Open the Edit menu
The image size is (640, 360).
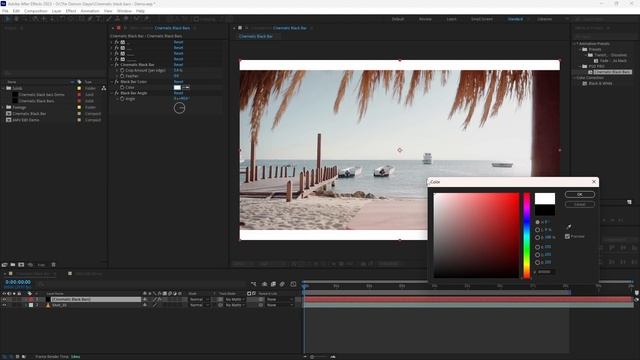pos(16,11)
